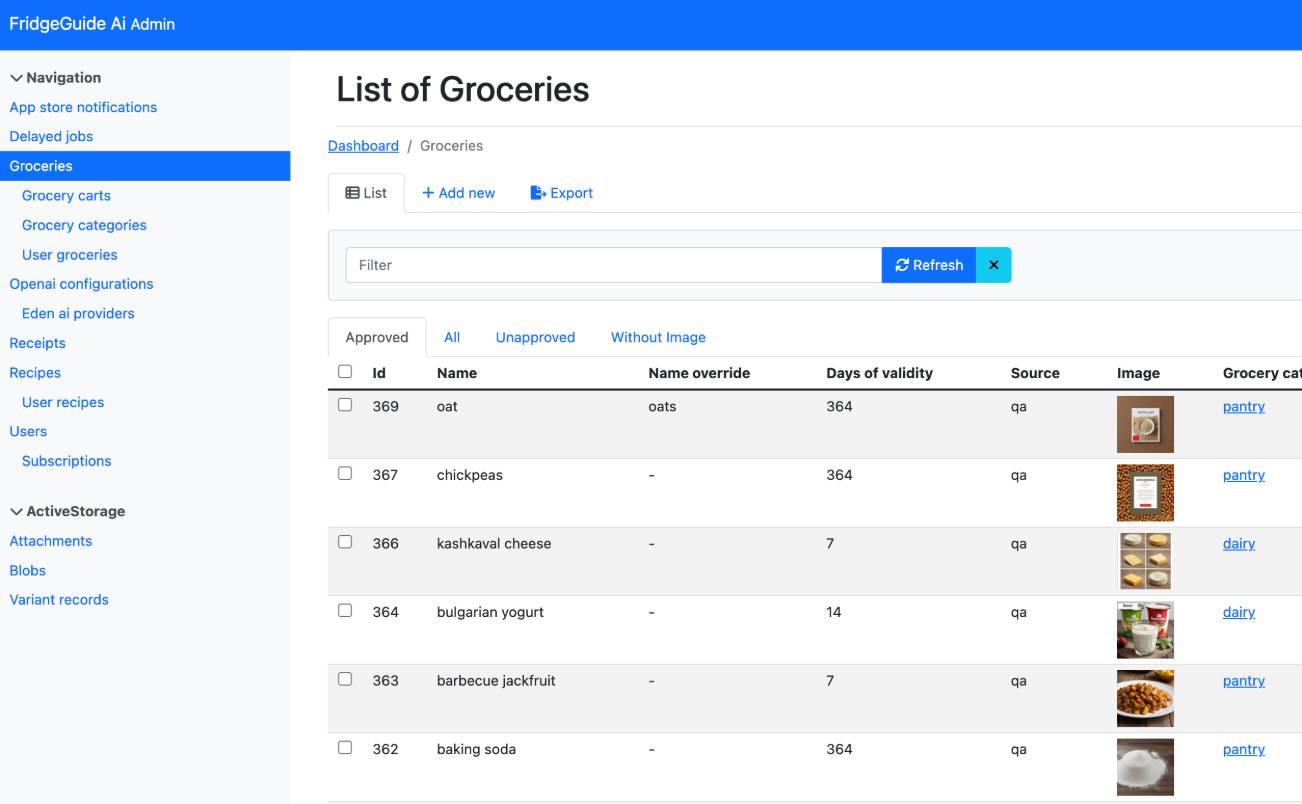Select the List tab
This screenshot has width=1302, height=804.
(366, 193)
